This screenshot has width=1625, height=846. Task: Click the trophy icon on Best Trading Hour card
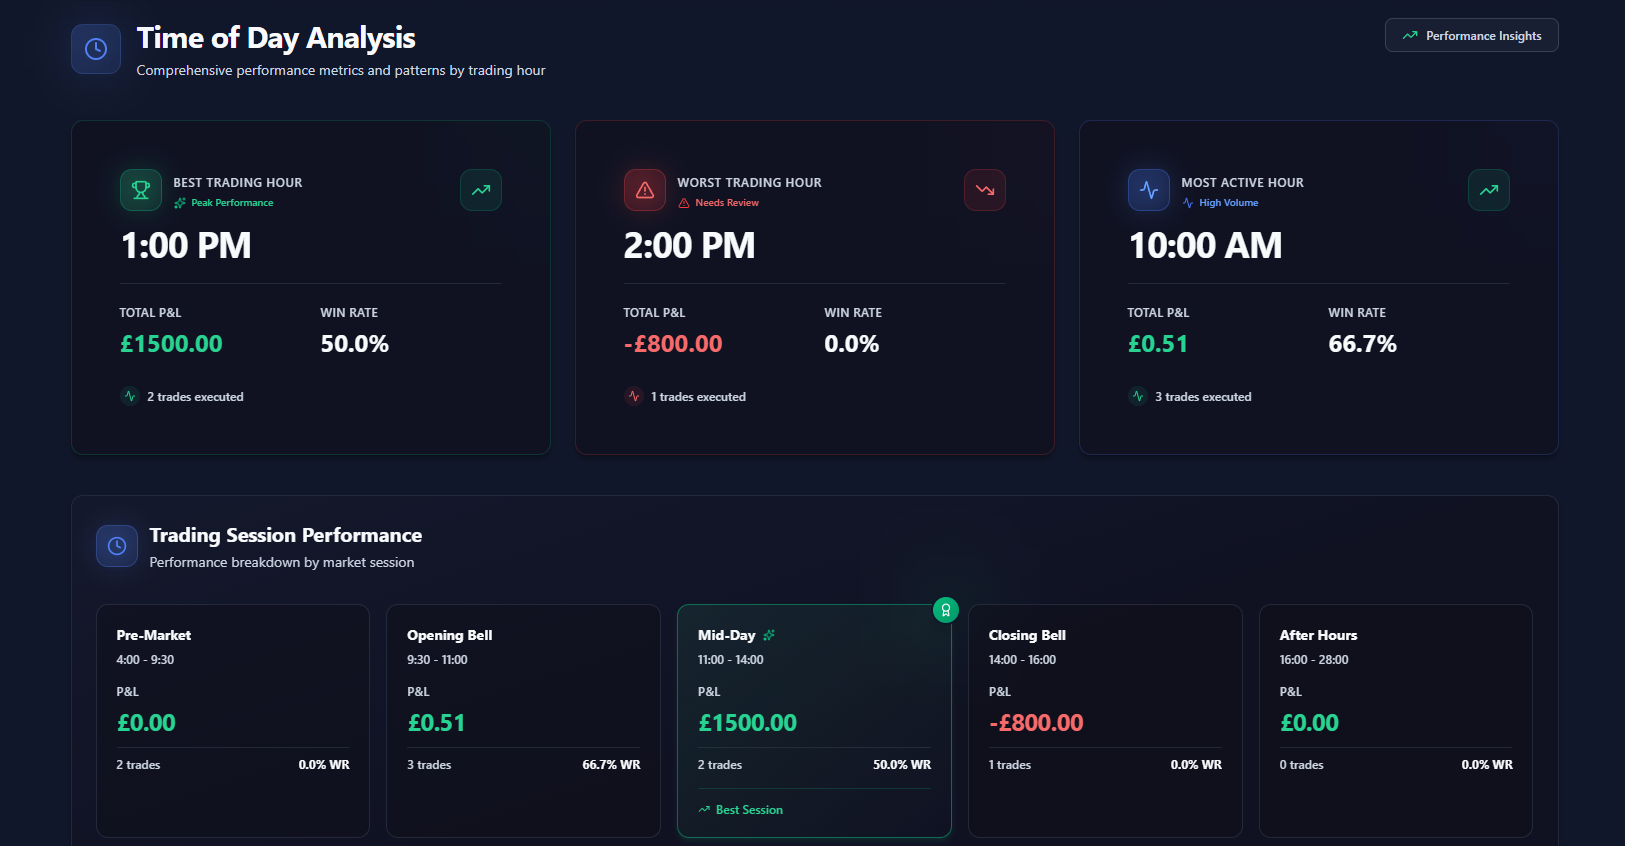[141, 190]
